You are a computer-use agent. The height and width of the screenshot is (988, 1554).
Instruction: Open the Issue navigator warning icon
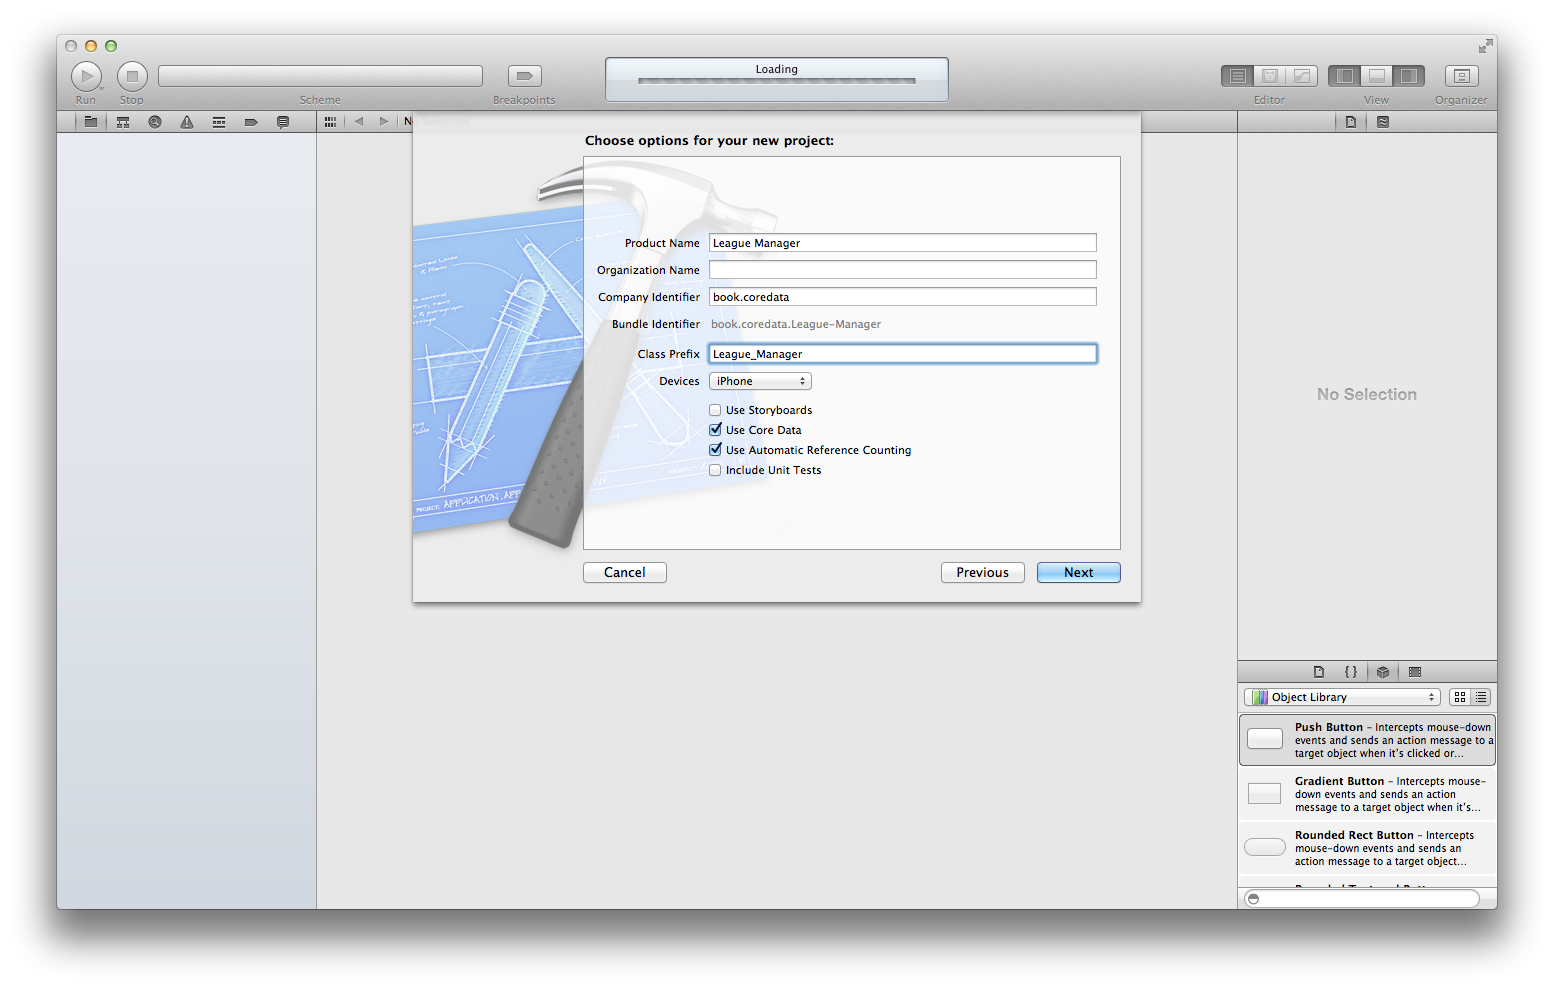(187, 122)
